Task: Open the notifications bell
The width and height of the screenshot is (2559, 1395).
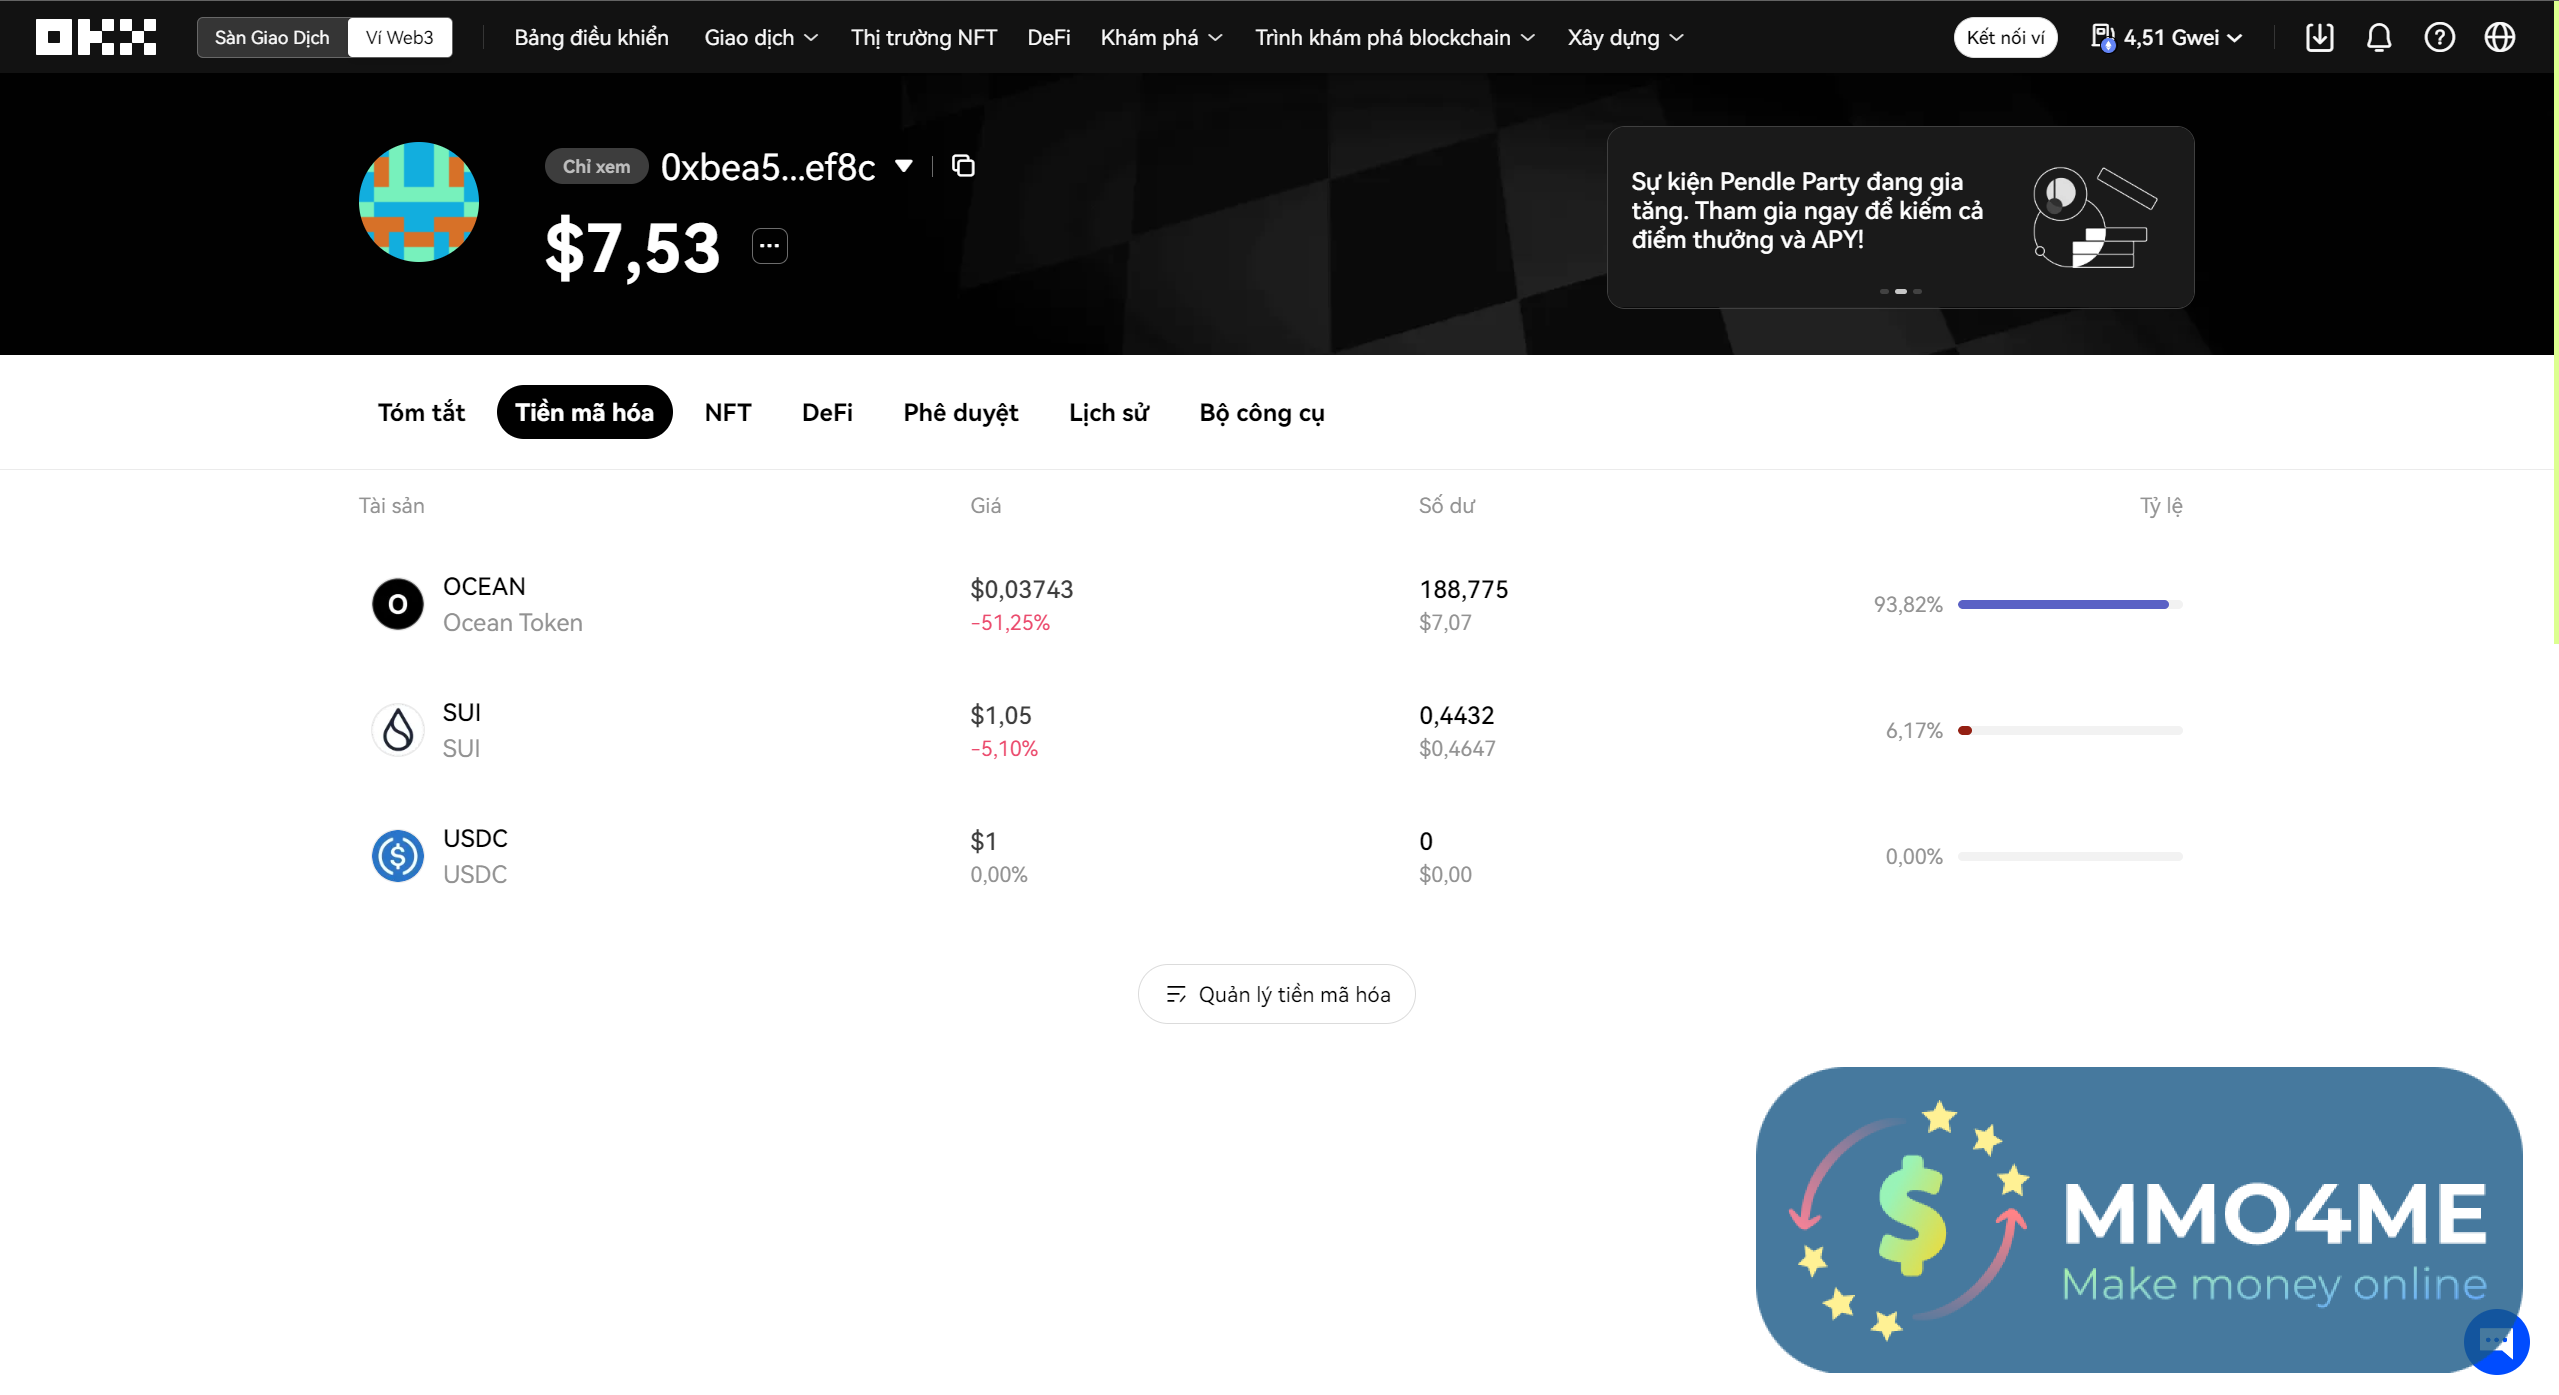Action: point(2379,37)
